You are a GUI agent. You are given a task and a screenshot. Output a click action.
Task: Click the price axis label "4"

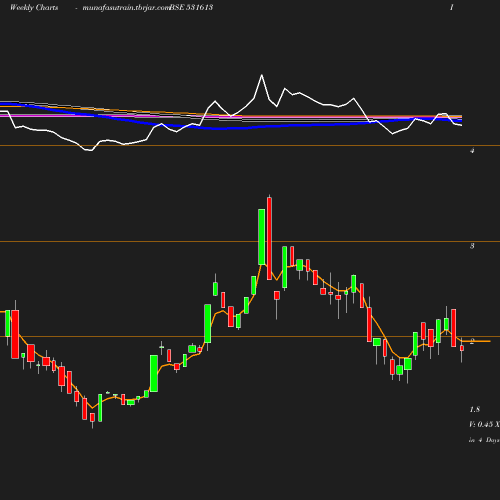pos(472,151)
